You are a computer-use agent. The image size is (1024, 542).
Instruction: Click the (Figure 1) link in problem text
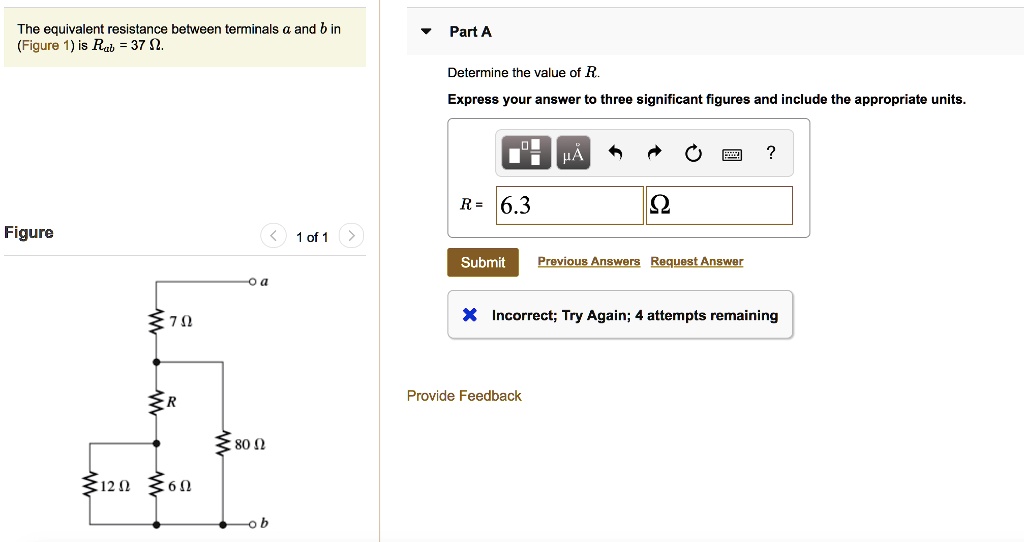pos(39,46)
